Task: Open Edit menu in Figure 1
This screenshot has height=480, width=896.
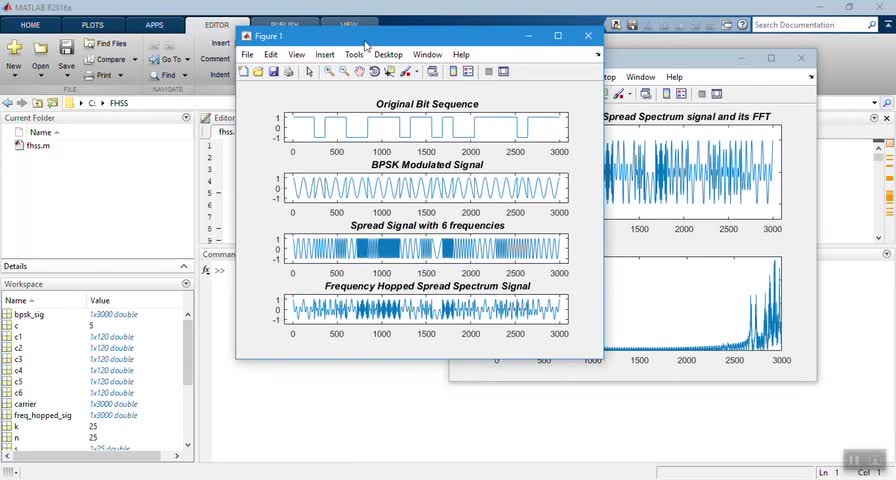Action: [x=271, y=55]
